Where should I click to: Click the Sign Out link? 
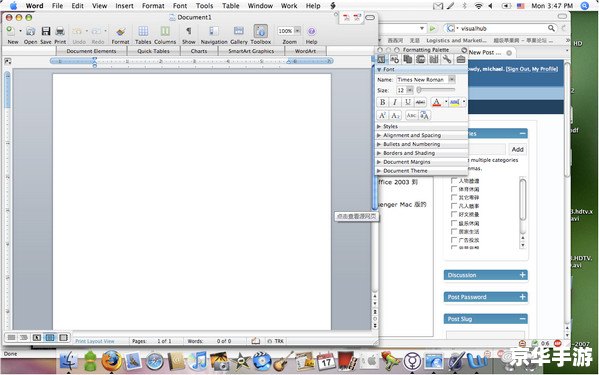tap(518, 69)
